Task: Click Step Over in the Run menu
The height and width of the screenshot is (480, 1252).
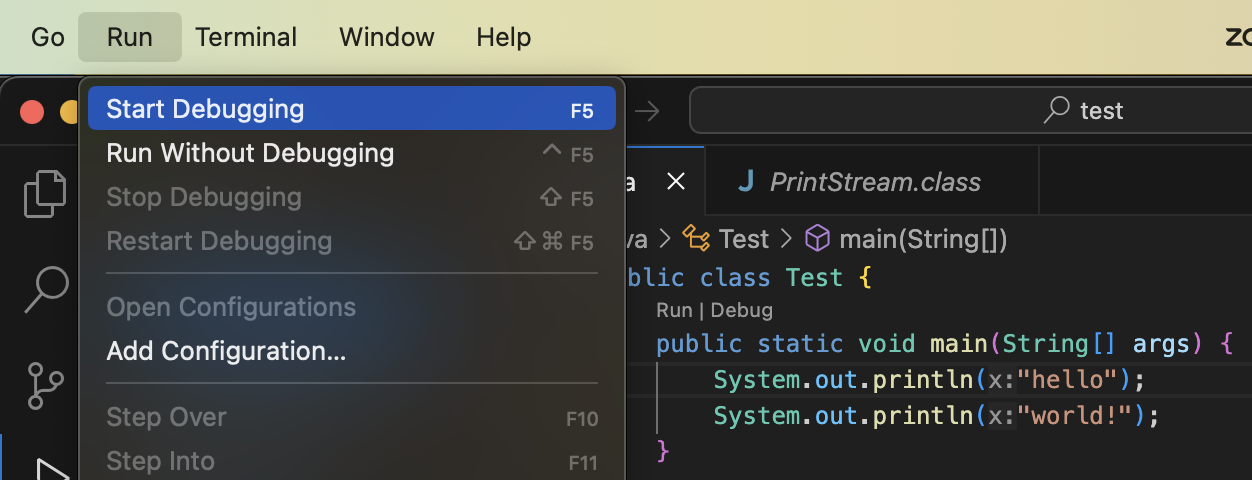Action: coord(166,417)
